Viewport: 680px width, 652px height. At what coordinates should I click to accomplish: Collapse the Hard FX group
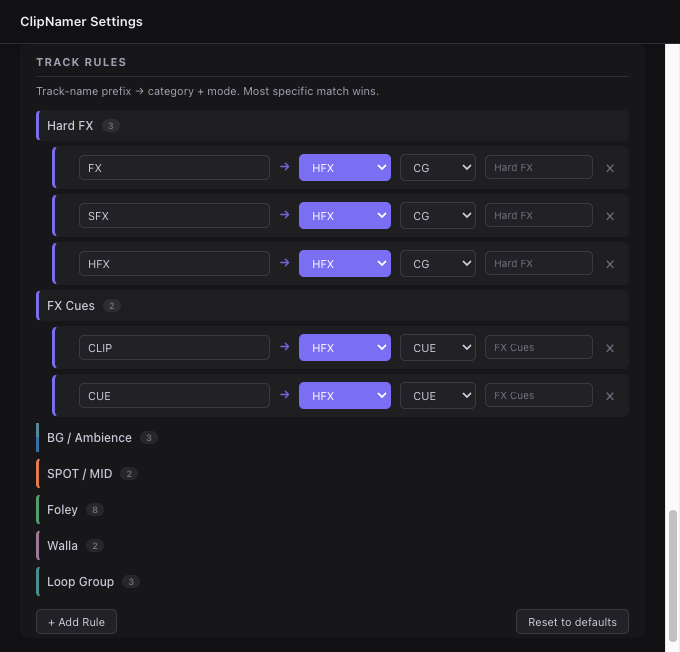point(332,125)
